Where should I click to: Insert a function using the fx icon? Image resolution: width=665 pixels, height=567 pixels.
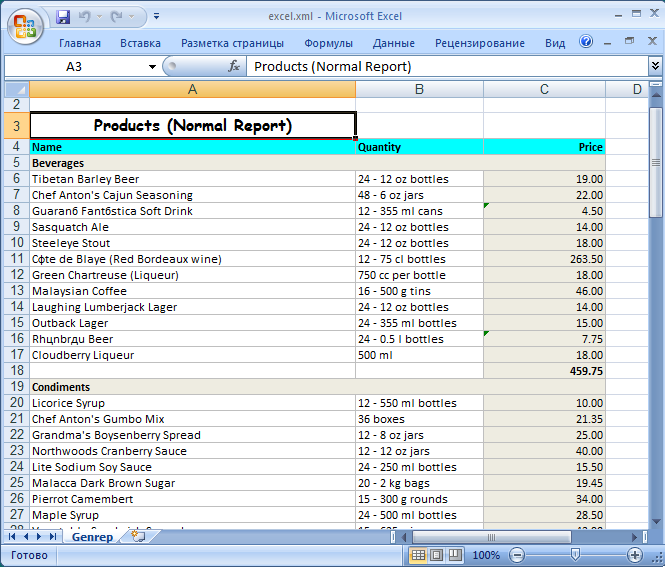tap(234, 66)
